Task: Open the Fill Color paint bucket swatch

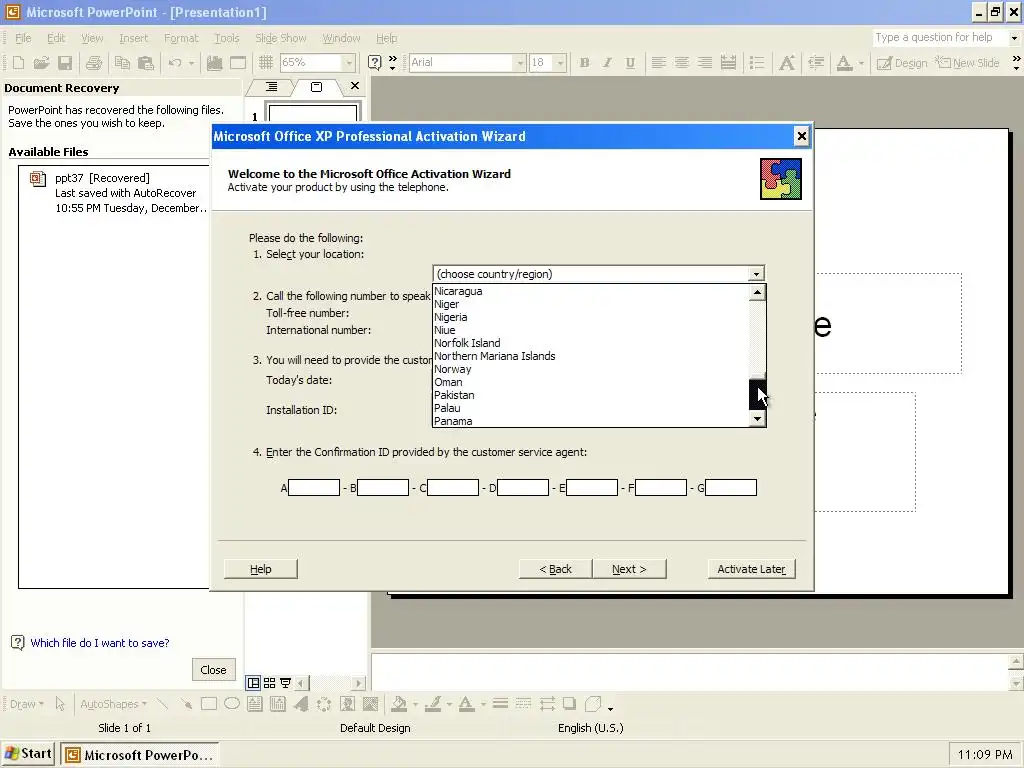Action: tap(398, 704)
